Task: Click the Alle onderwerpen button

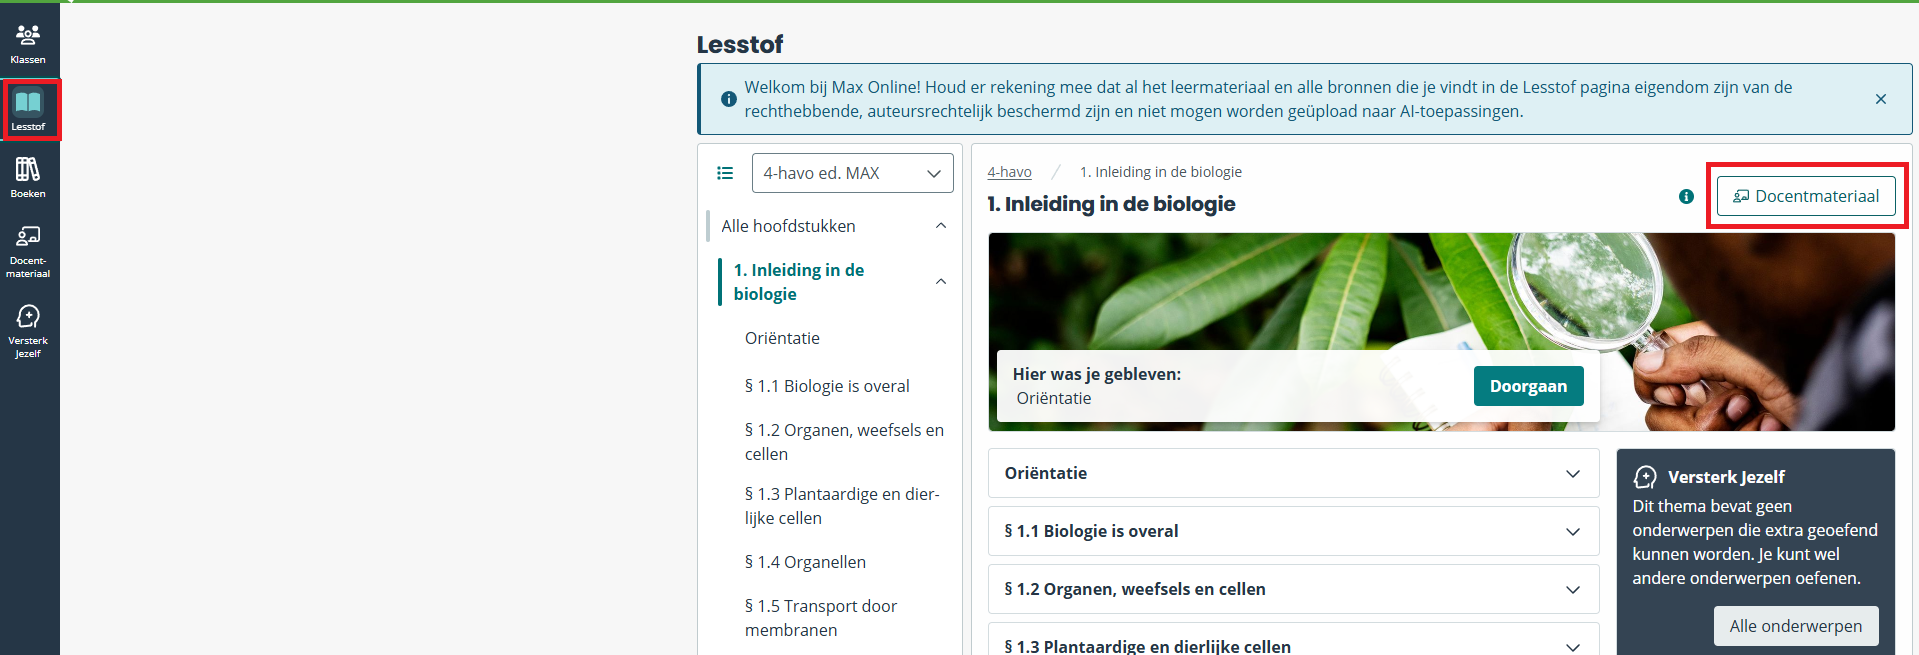Action: coord(1795,626)
